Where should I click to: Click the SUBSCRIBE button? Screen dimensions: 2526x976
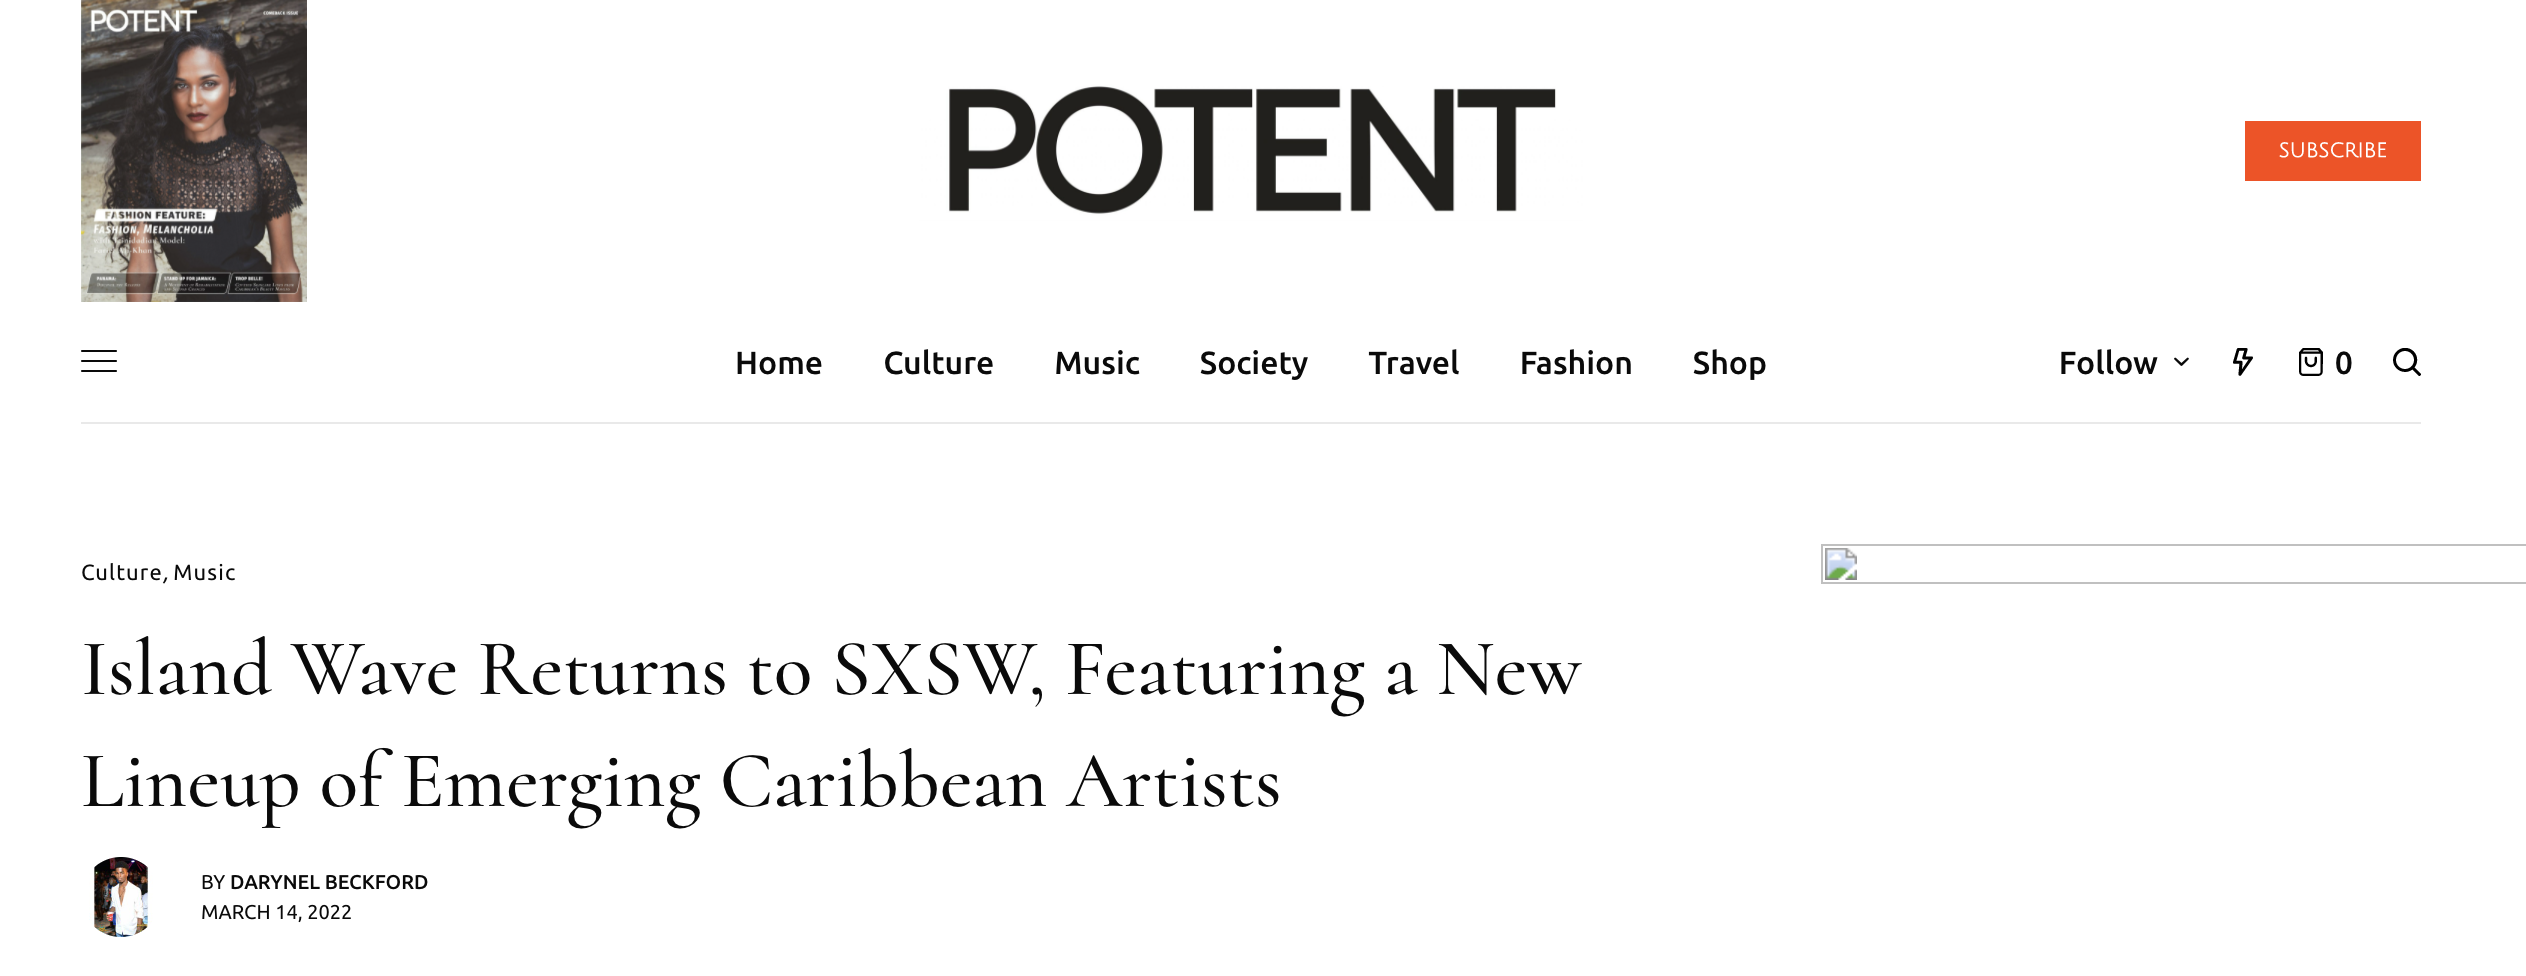coord(2332,151)
